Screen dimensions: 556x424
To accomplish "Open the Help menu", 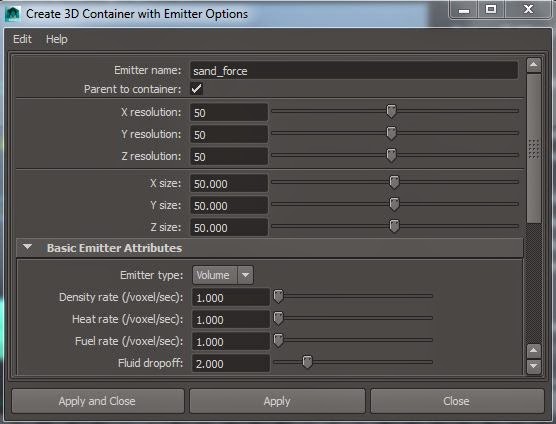I will pos(57,39).
